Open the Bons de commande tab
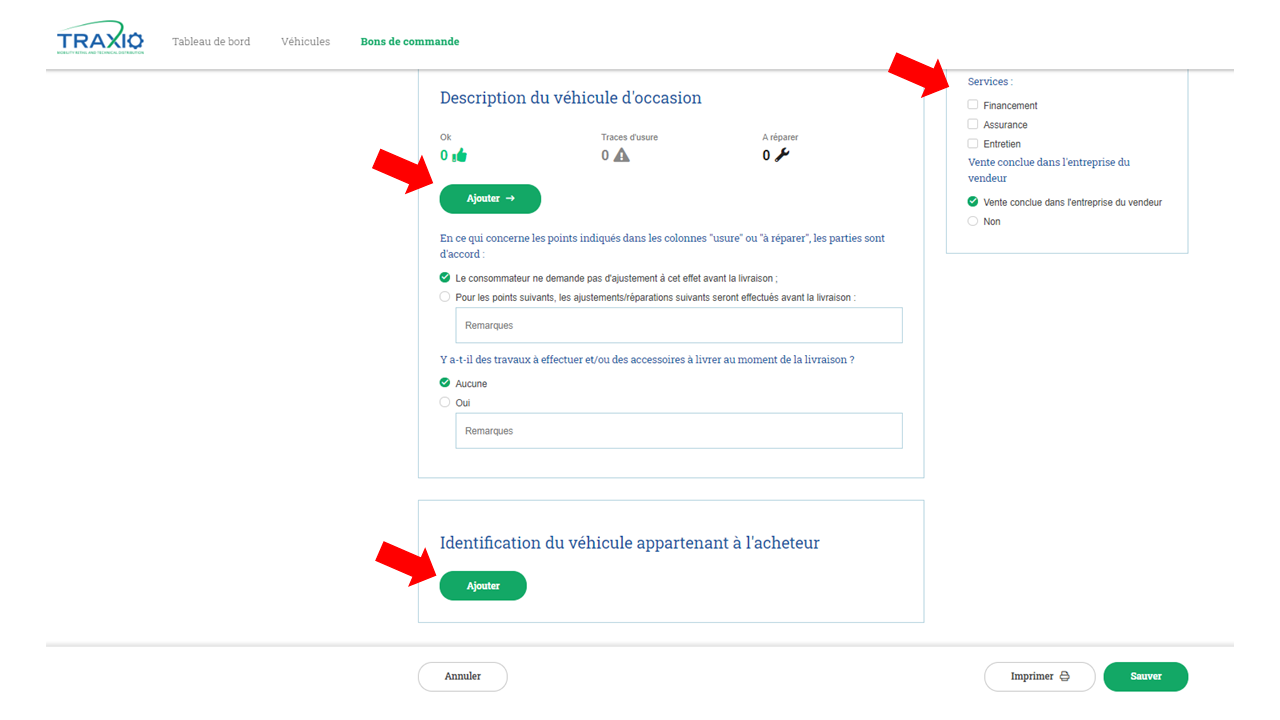This screenshot has width=1280, height=720. click(x=410, y=42)
